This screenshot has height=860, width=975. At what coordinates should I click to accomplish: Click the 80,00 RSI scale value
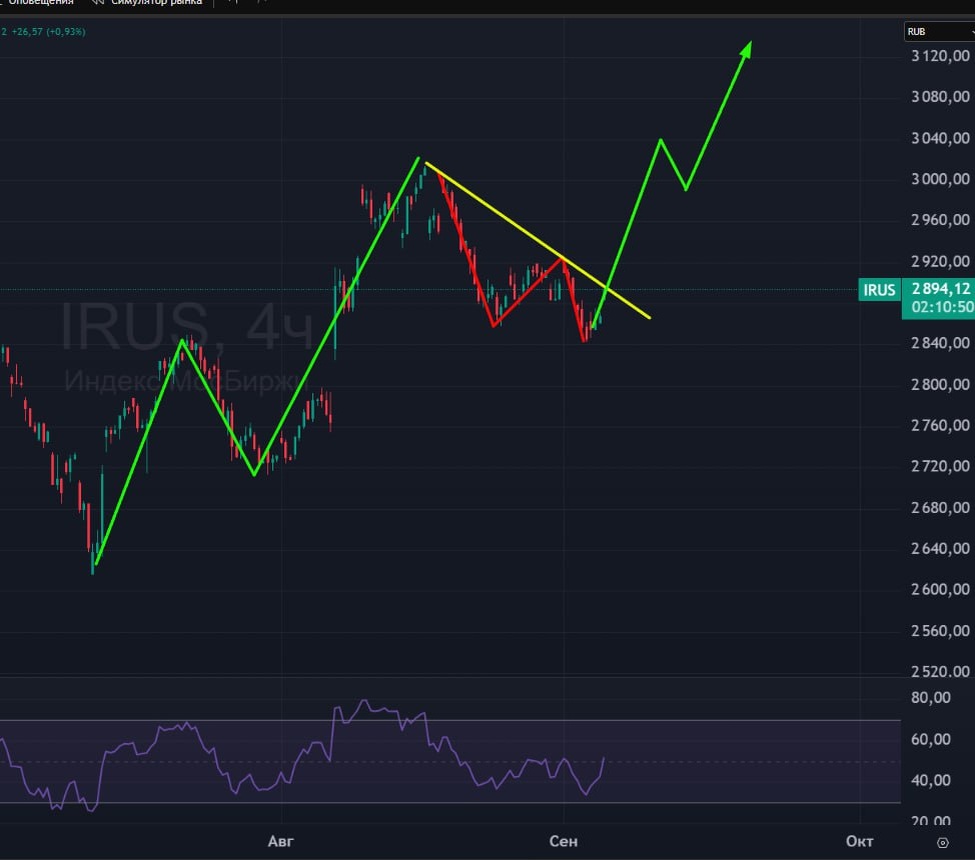(930, 698)
